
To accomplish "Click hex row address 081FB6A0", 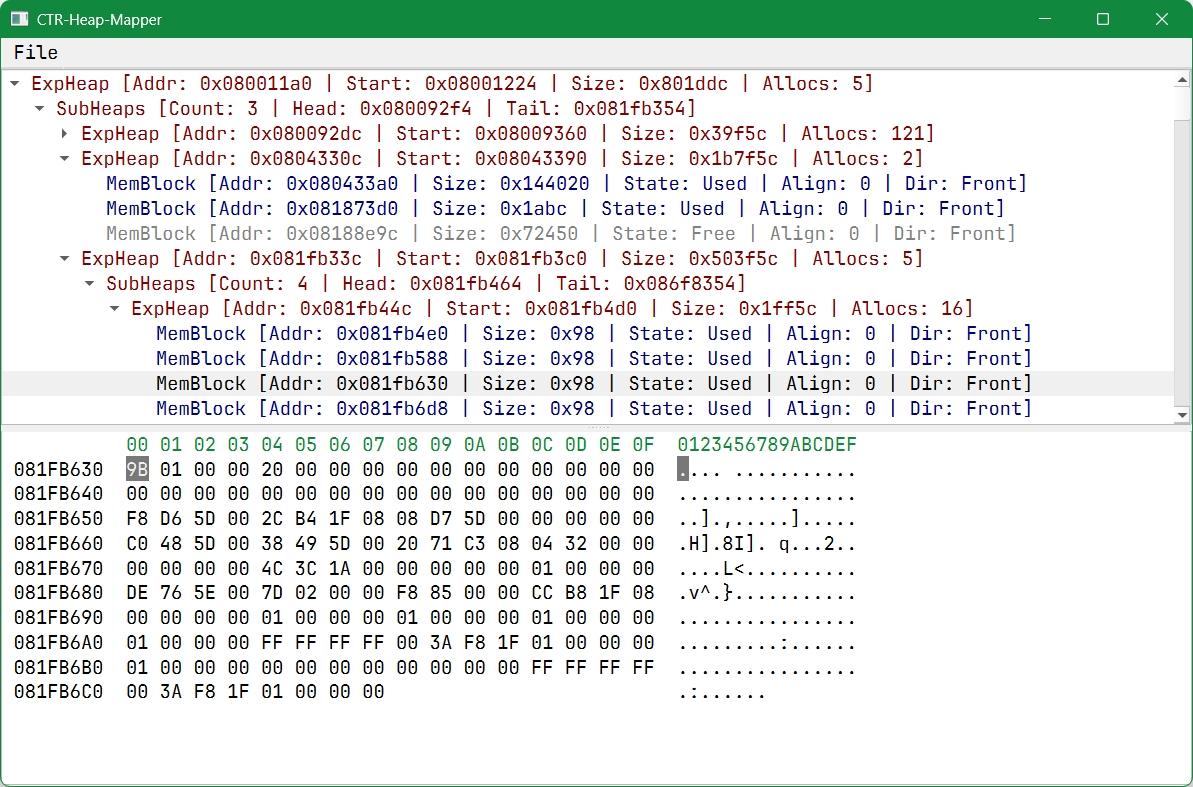I will point(58,643).
